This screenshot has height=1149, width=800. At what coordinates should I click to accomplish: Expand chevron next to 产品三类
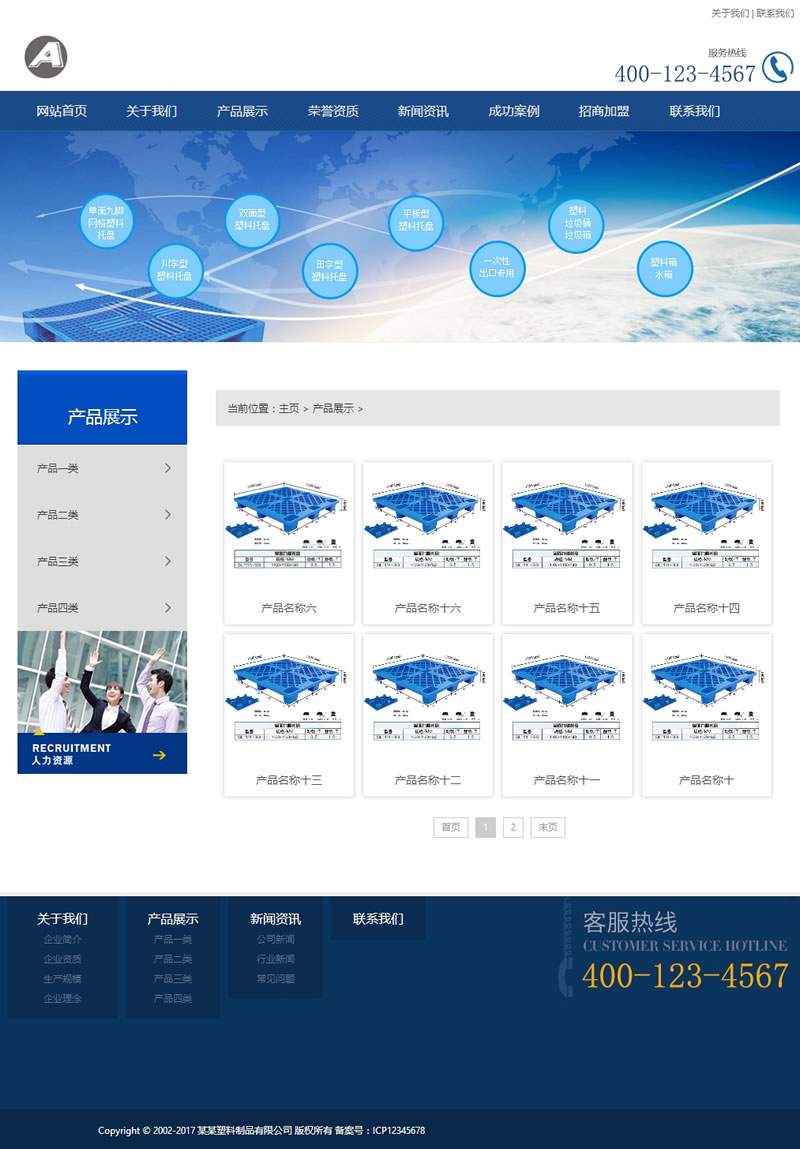click(168, 561)
